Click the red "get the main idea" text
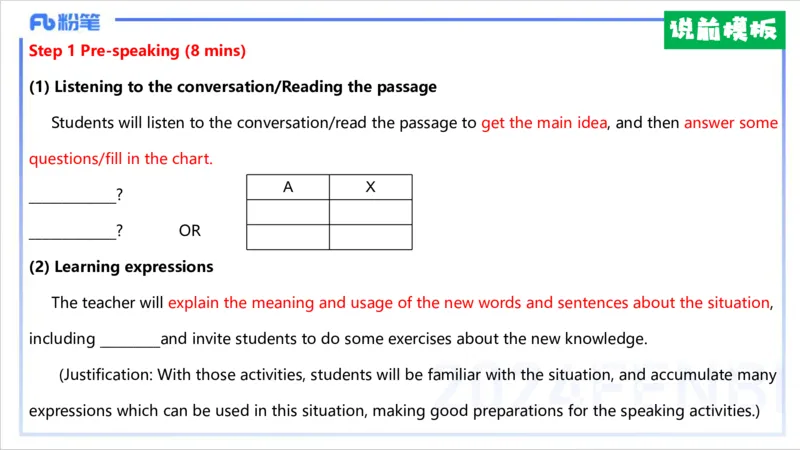The image size is (800, 450). click(546, 123)
